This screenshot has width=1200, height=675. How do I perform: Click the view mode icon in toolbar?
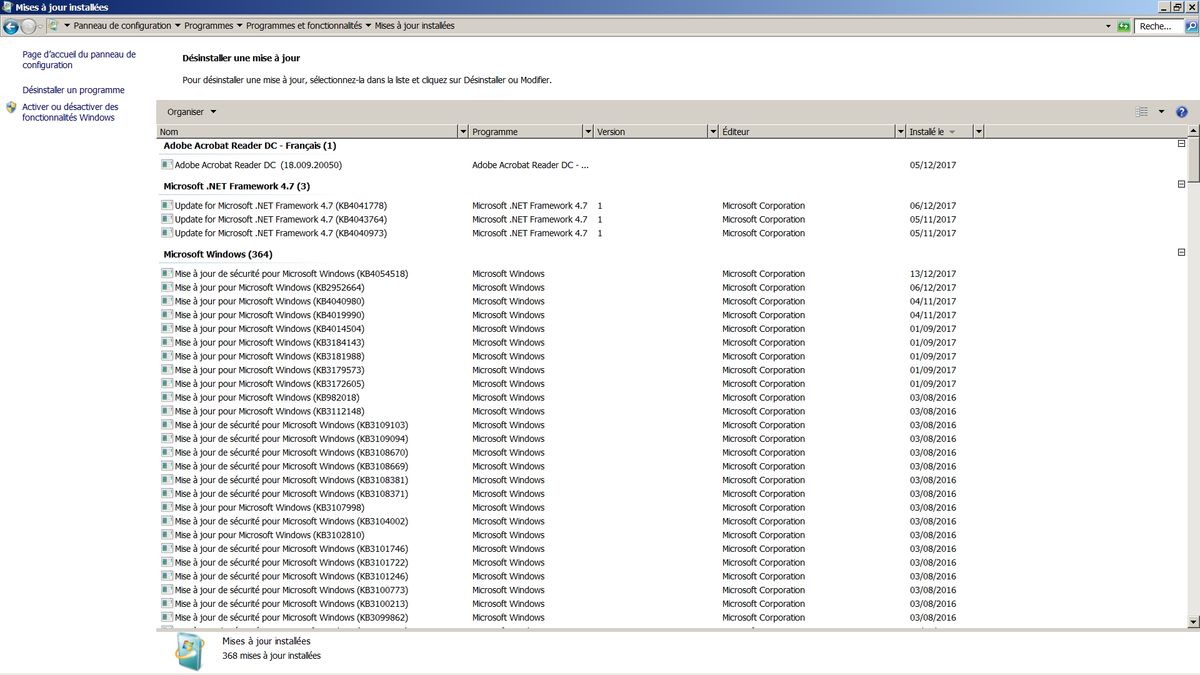(x=1141, y=112)
